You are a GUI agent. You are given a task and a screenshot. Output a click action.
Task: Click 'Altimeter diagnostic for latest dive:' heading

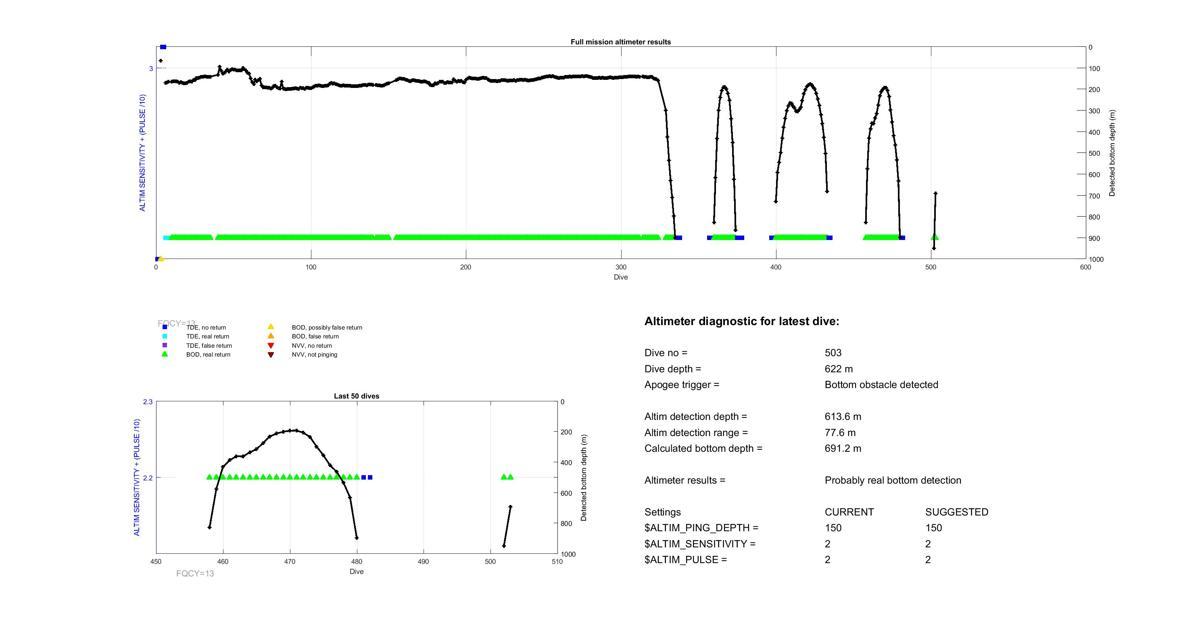tap(742, 322)
